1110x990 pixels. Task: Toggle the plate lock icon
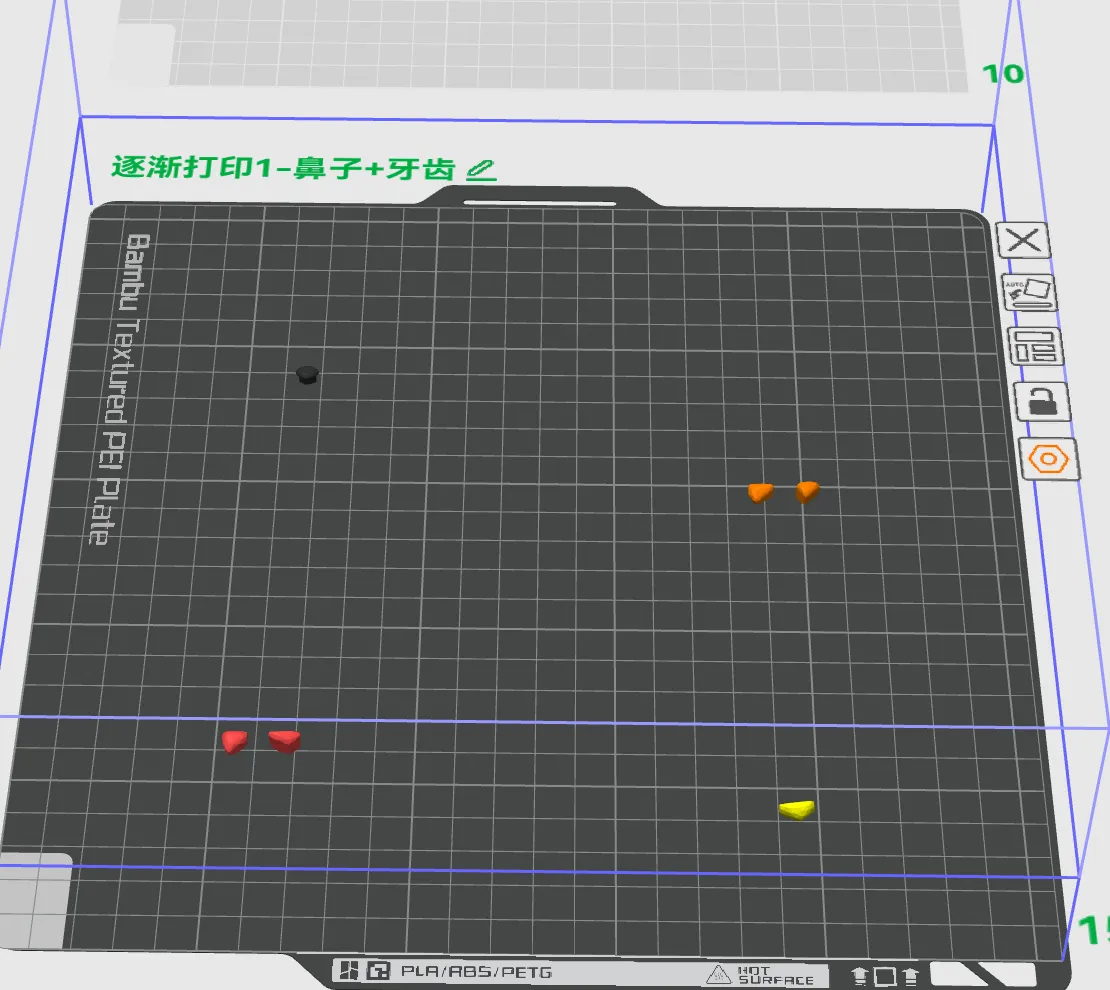click(x=1041, y=402)
